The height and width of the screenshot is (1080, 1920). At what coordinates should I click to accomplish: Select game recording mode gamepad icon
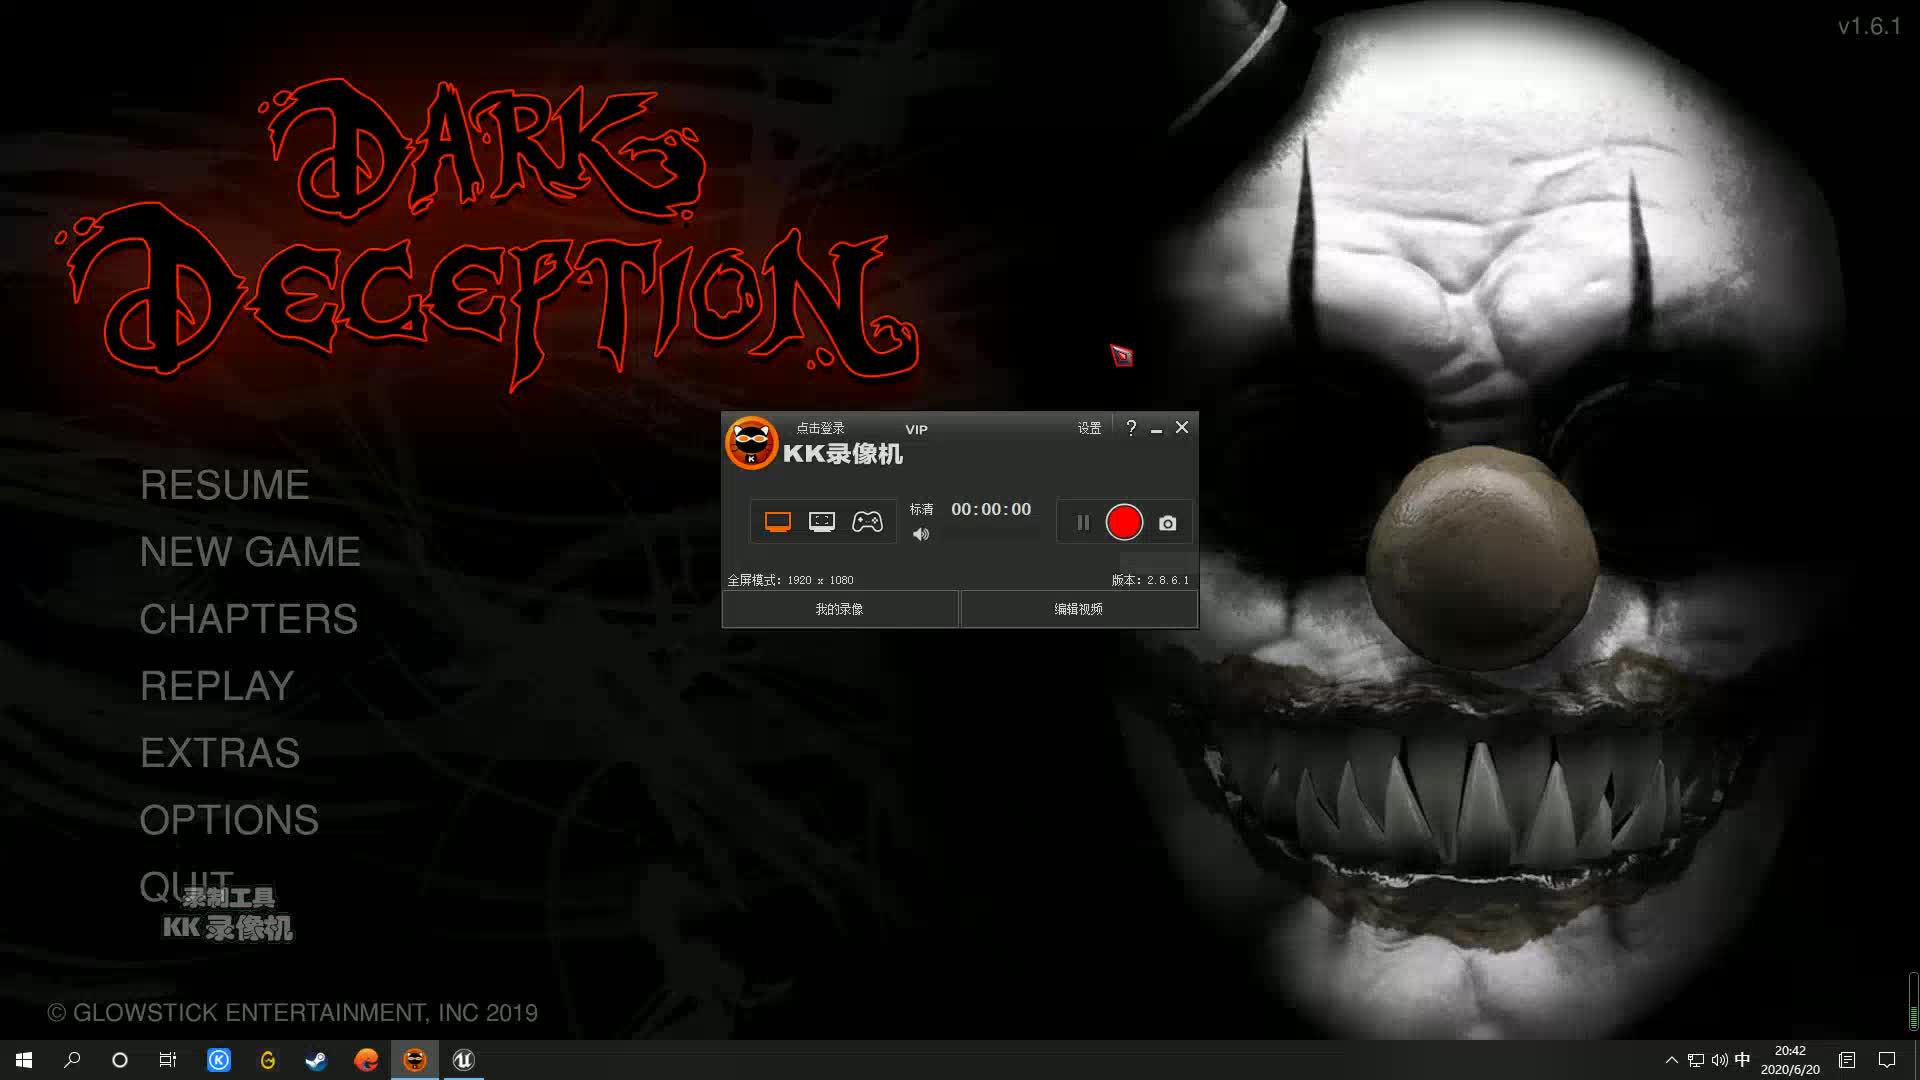(x=867, y=522)
